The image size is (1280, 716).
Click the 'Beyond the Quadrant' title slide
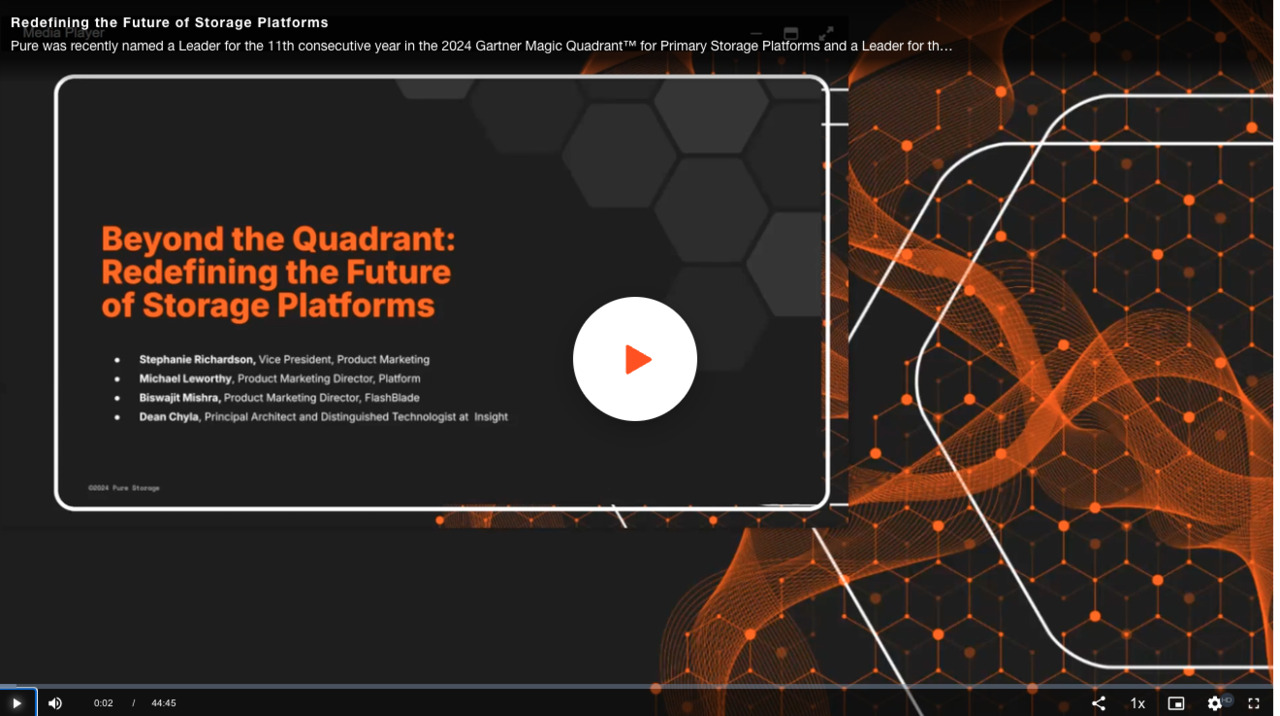click(x=277, y=272)
